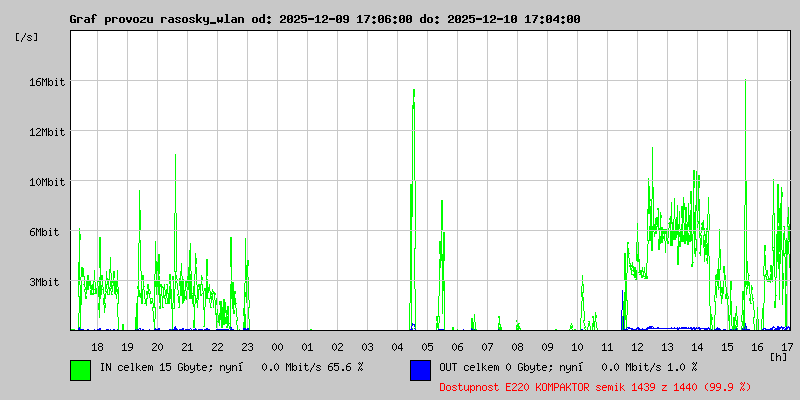The image size is (800, 400).
Task: Click the blue OUT spike before hour 12
Action: click(622, 310)
